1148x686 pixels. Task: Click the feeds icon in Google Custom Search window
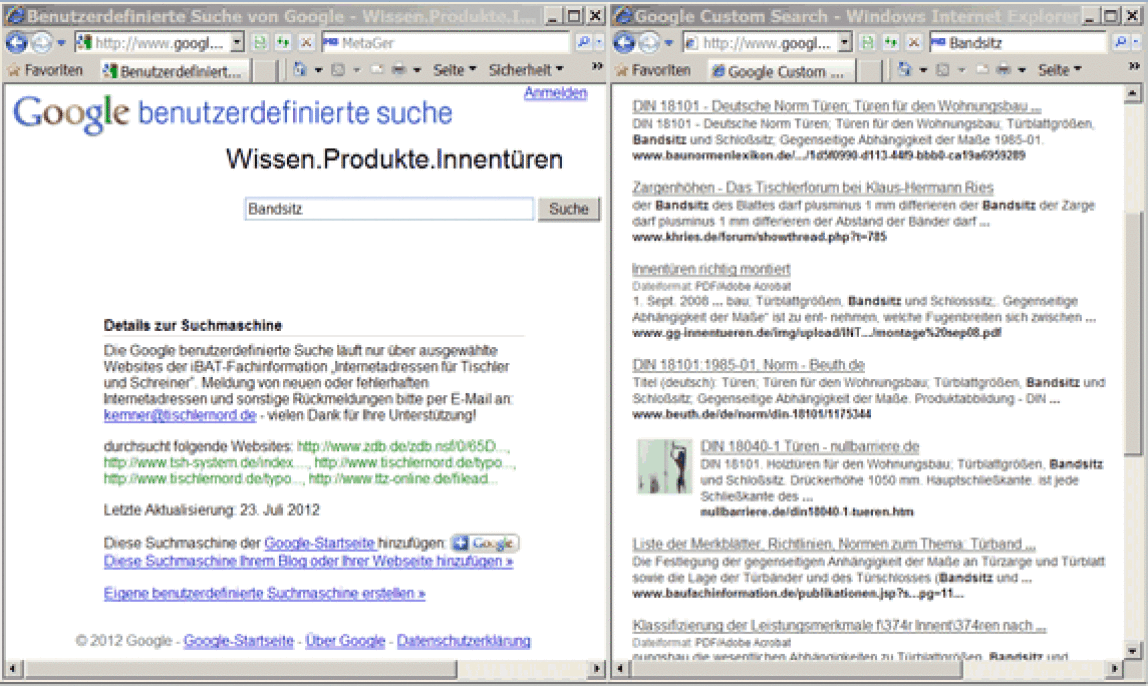pyautogui.click(x=943, y=70)
